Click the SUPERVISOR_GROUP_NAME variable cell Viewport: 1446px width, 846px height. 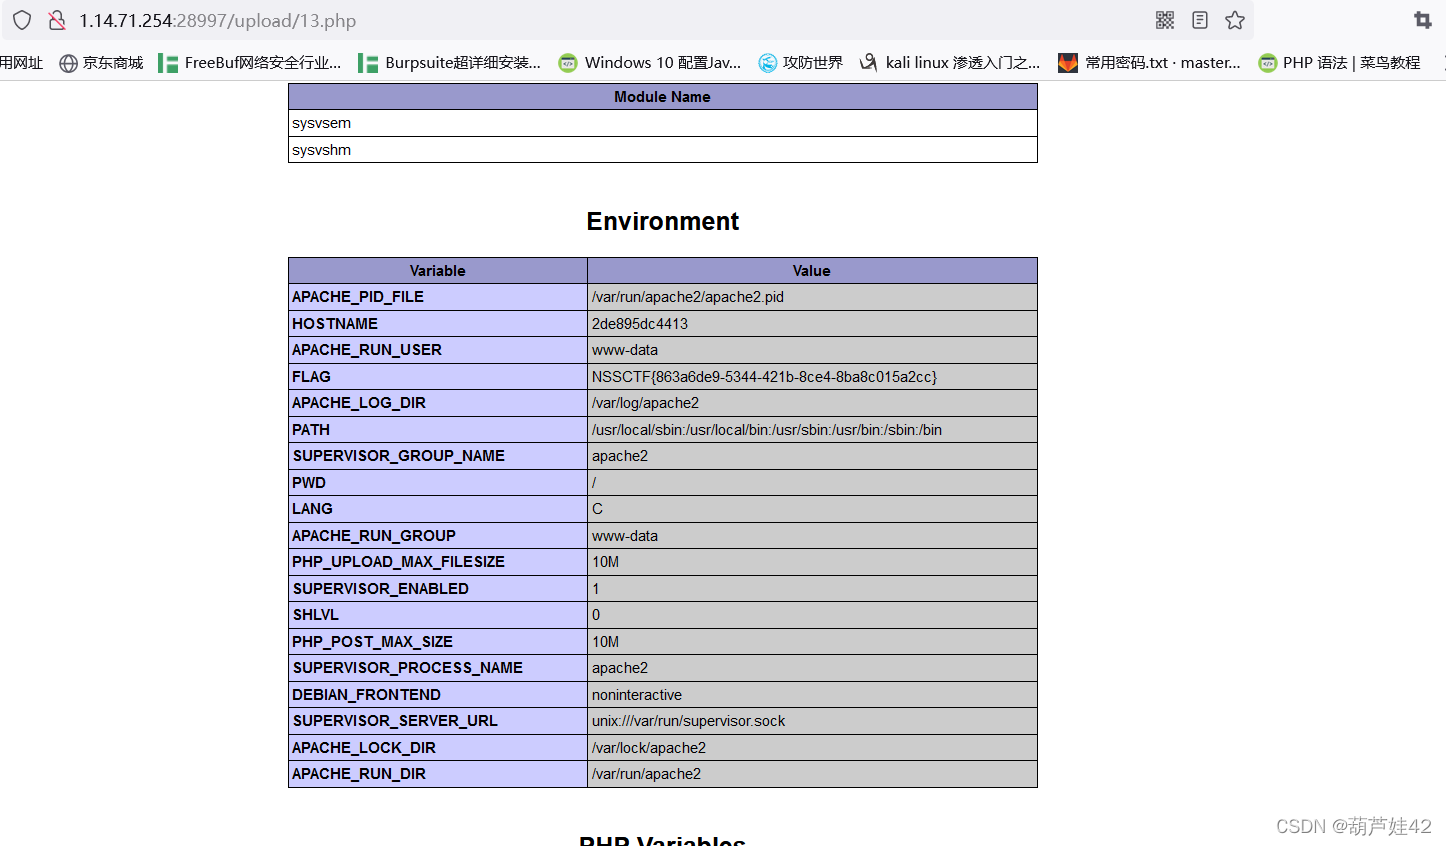pos(438,456)
